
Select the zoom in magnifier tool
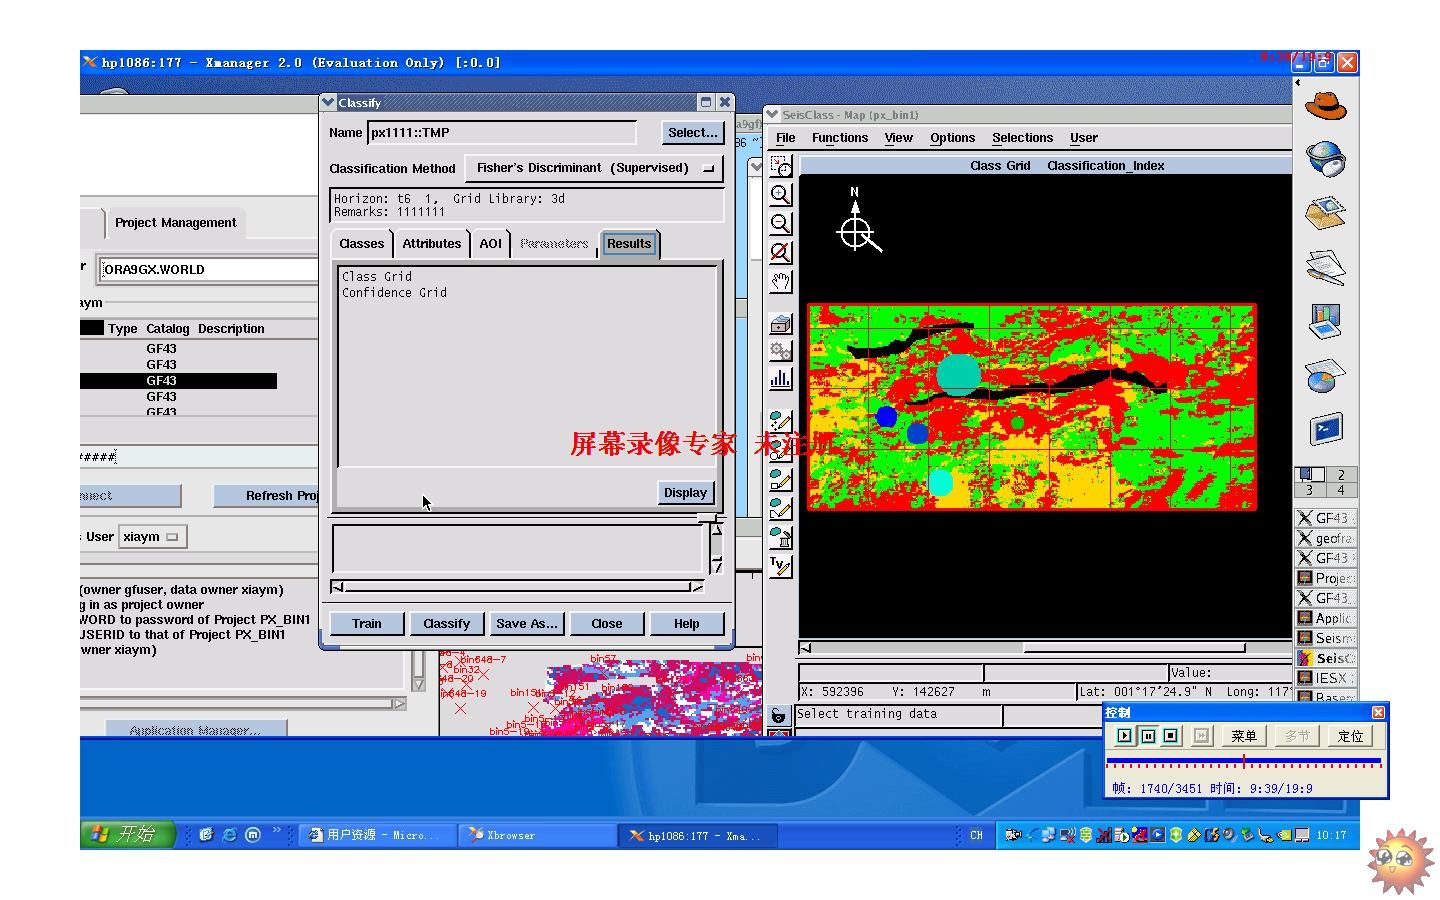781,195
